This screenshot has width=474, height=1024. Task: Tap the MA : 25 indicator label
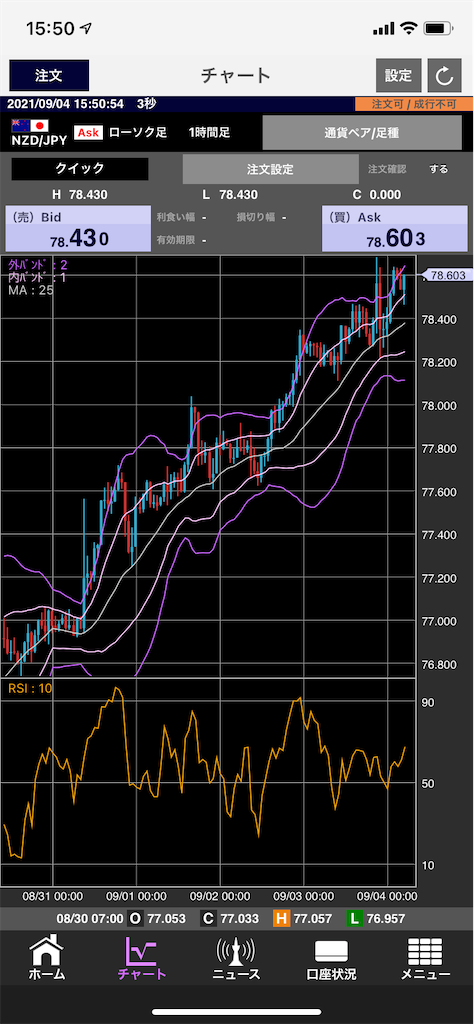click(31, 290)
